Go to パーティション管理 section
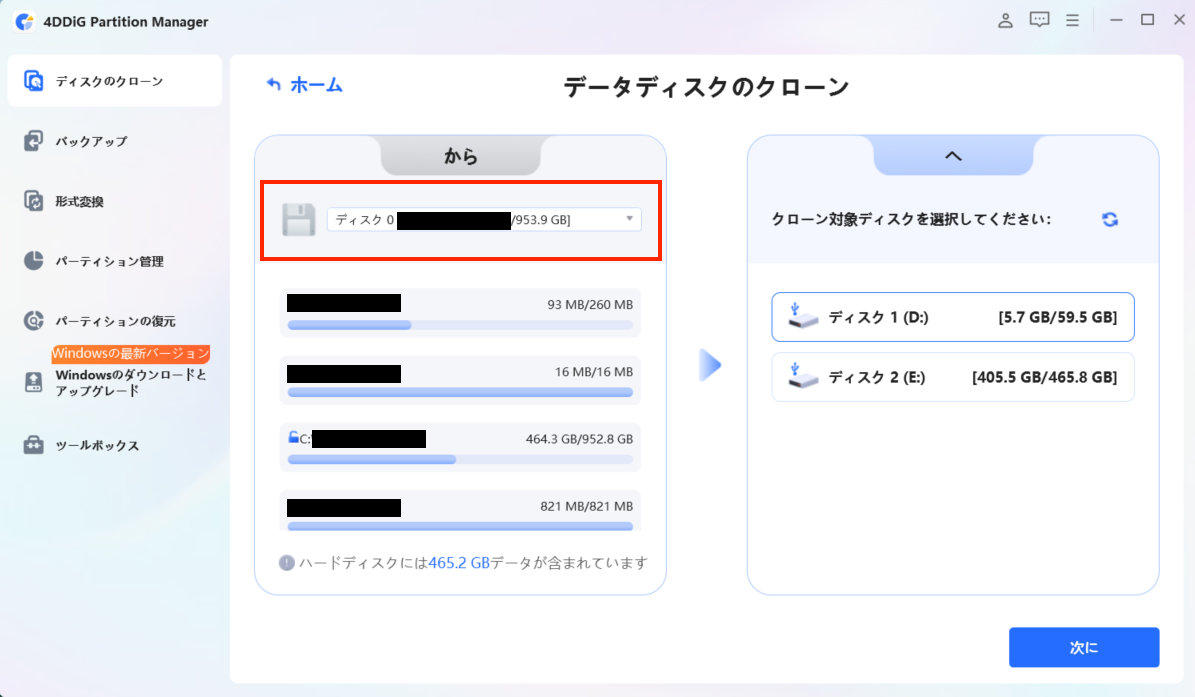Screen dimensions: 1195x697 pos(109,261)
